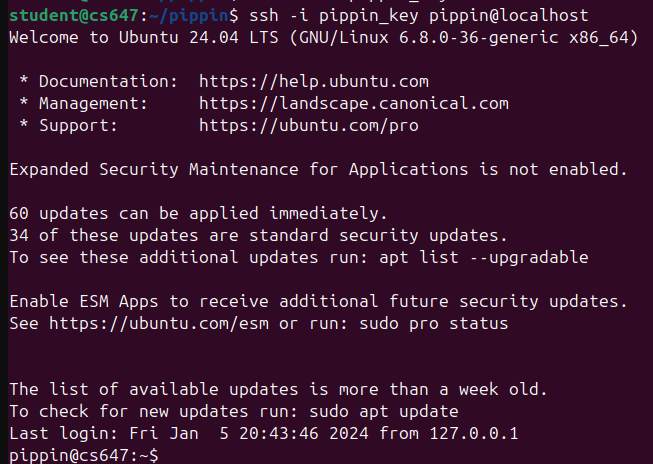Open the https://landscape.canonical.com management link
Image resolution: width=653 pixels, height=464 pixels.
353,103
